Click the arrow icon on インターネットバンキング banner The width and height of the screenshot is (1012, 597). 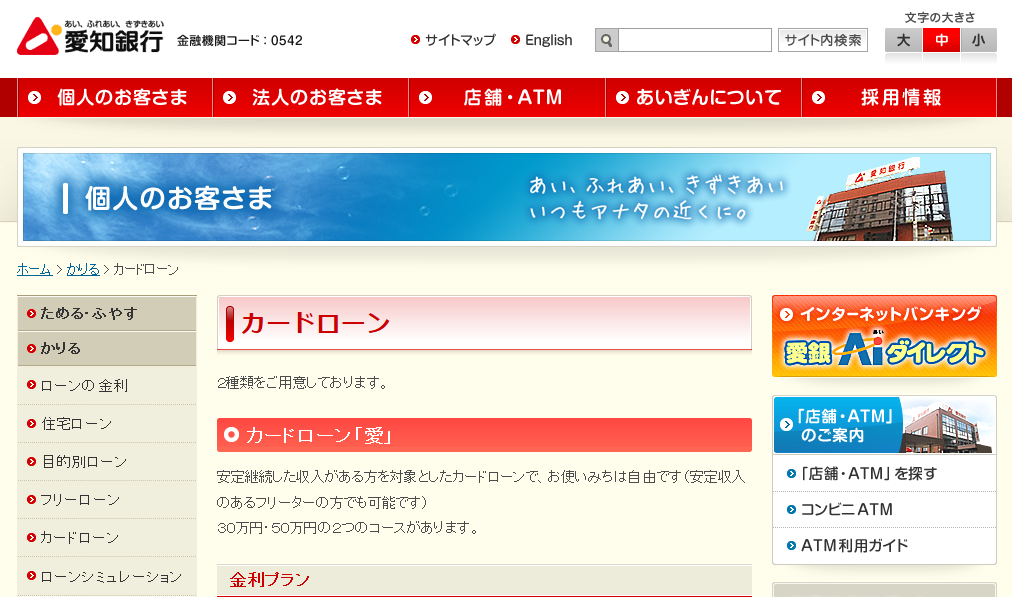coord(786,314)
